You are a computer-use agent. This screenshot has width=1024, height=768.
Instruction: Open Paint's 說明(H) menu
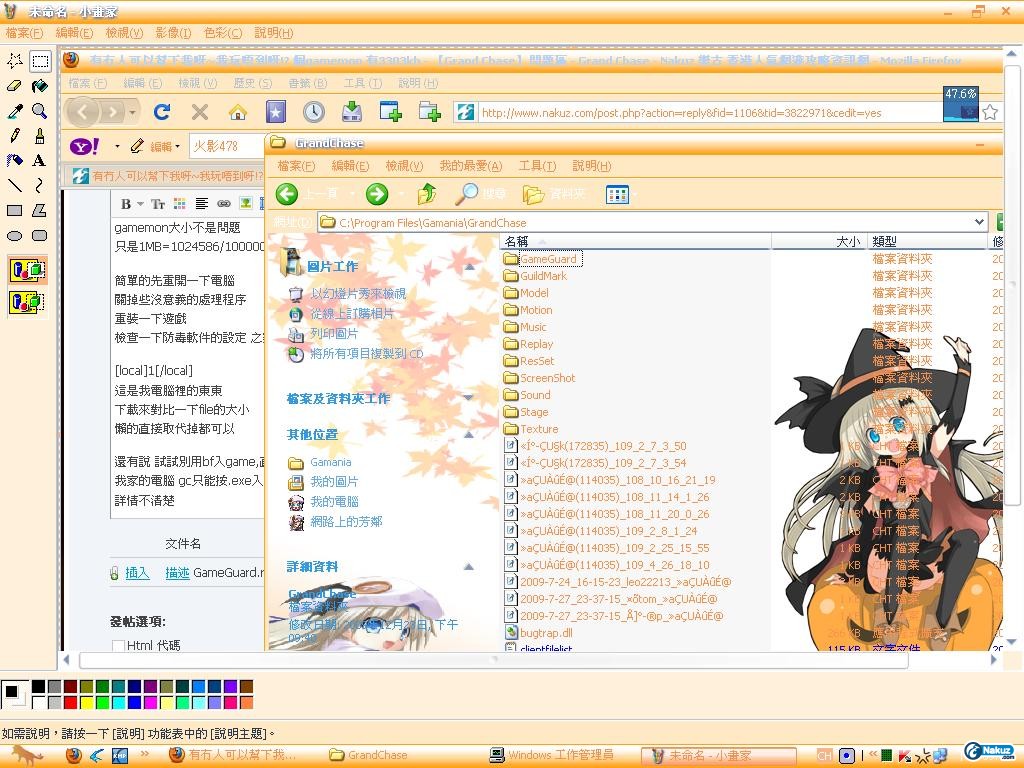pyautogui.click(x=274, y=33)
